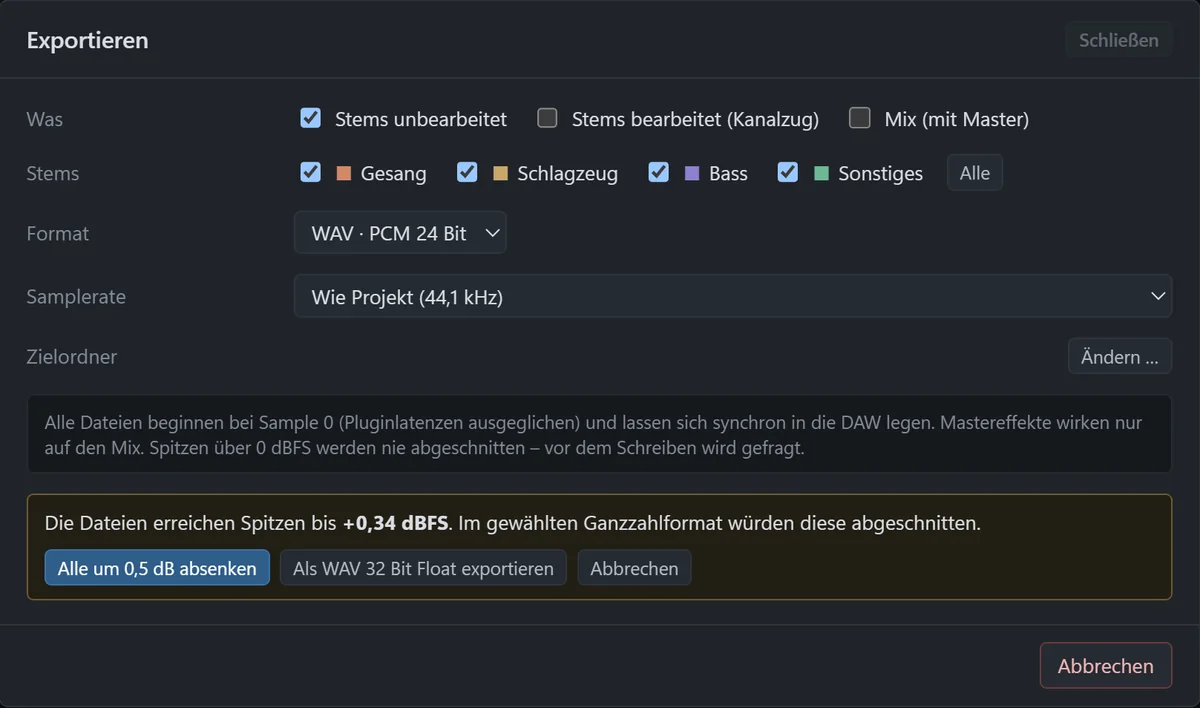This screenshot has height=708, width=1200.
Task: Click the Zielordner row label
Action: tap(71, 357)
